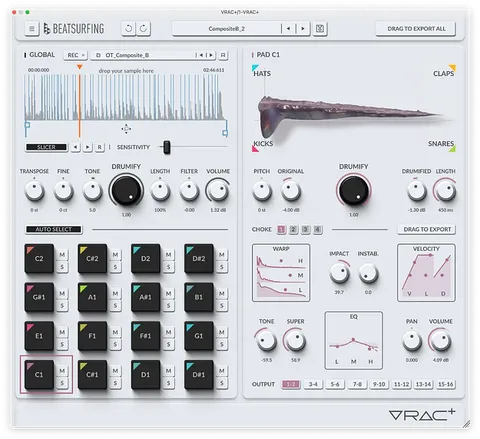The width and height of the screenshot is (480, 439).
Task: Click the AUTO SELECT button
Action: pyautogui.click(x=53, y=229)
